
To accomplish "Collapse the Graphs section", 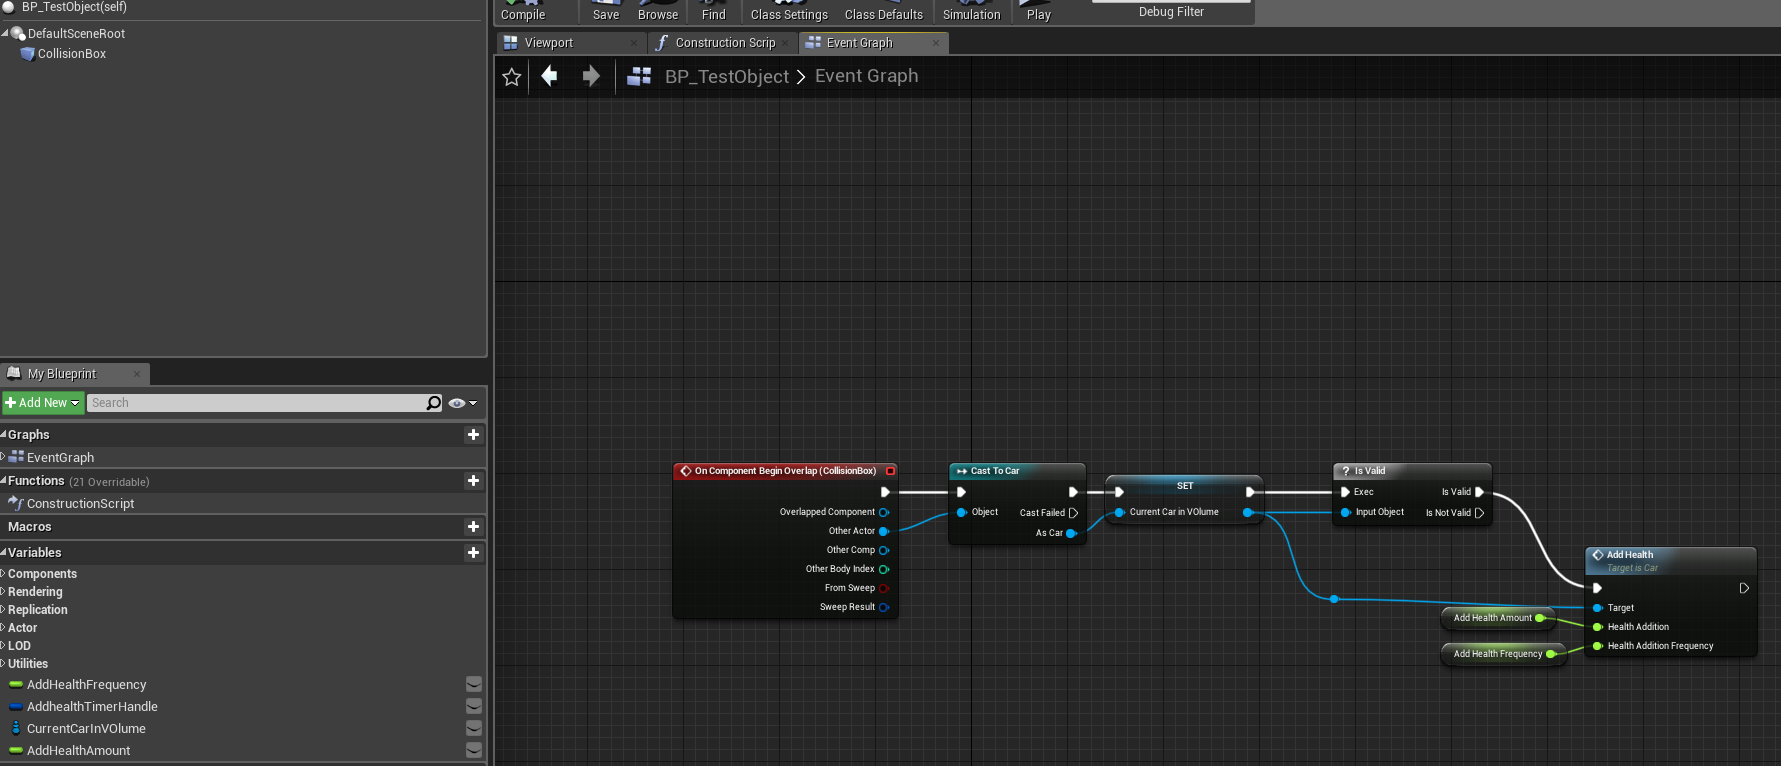I will coord(4,434).
